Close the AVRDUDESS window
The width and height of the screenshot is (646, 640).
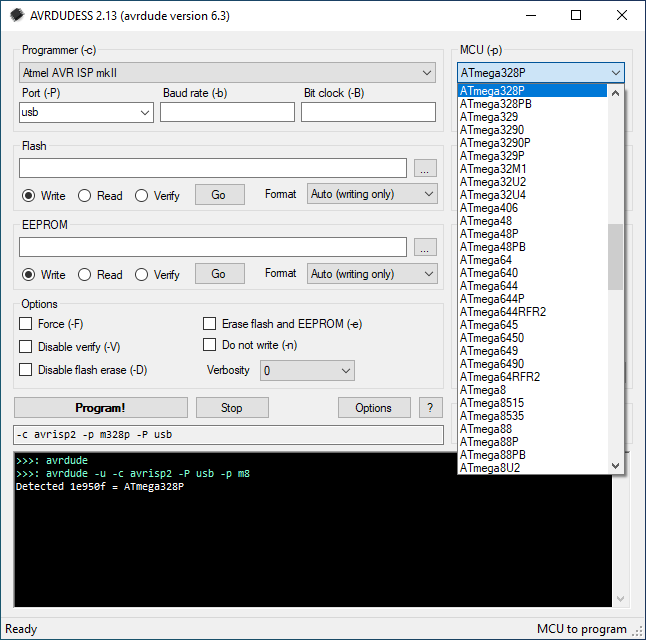(x=622, y=16)
